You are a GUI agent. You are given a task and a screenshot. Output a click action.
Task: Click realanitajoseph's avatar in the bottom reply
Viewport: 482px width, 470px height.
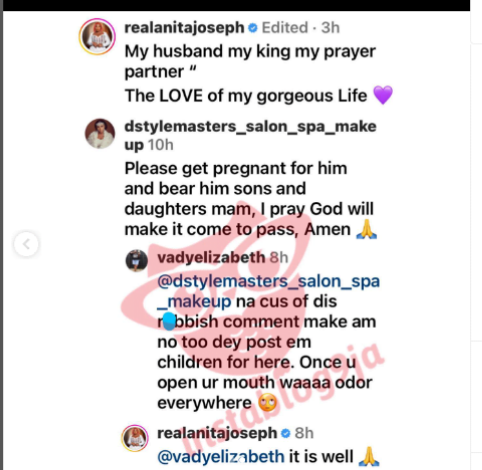pos(135,438)
